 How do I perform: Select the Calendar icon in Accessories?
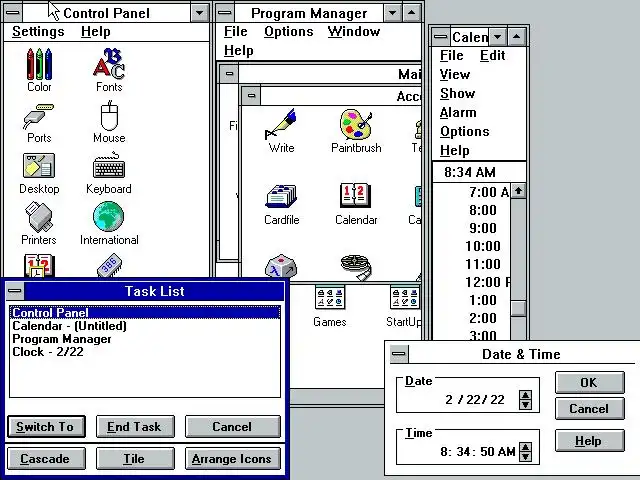356,204
